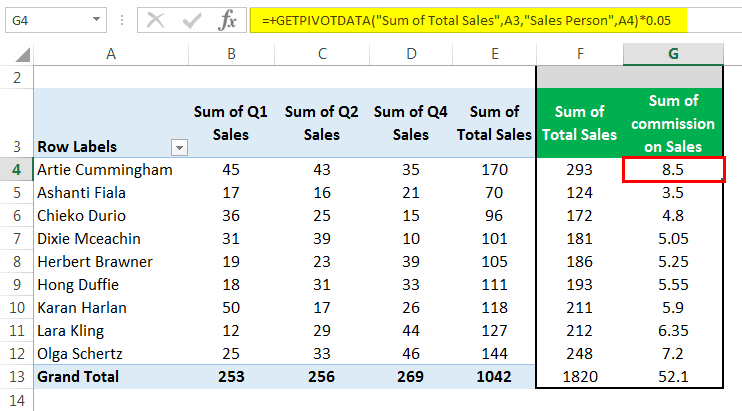Screen dimensions: 742x411
Task: Click the formula bar resize dots handle
Action: (122, 20)
